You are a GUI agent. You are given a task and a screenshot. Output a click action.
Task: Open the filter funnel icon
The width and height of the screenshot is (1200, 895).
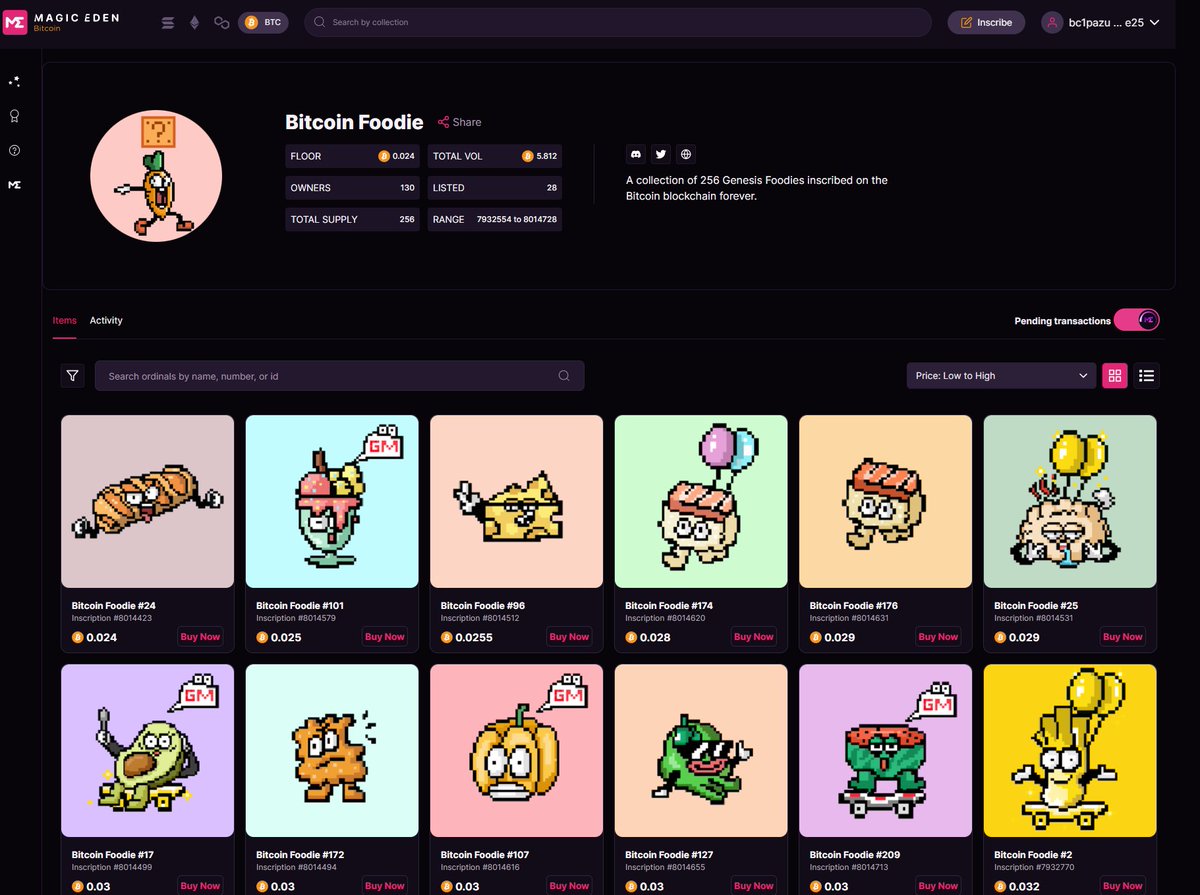72,376
